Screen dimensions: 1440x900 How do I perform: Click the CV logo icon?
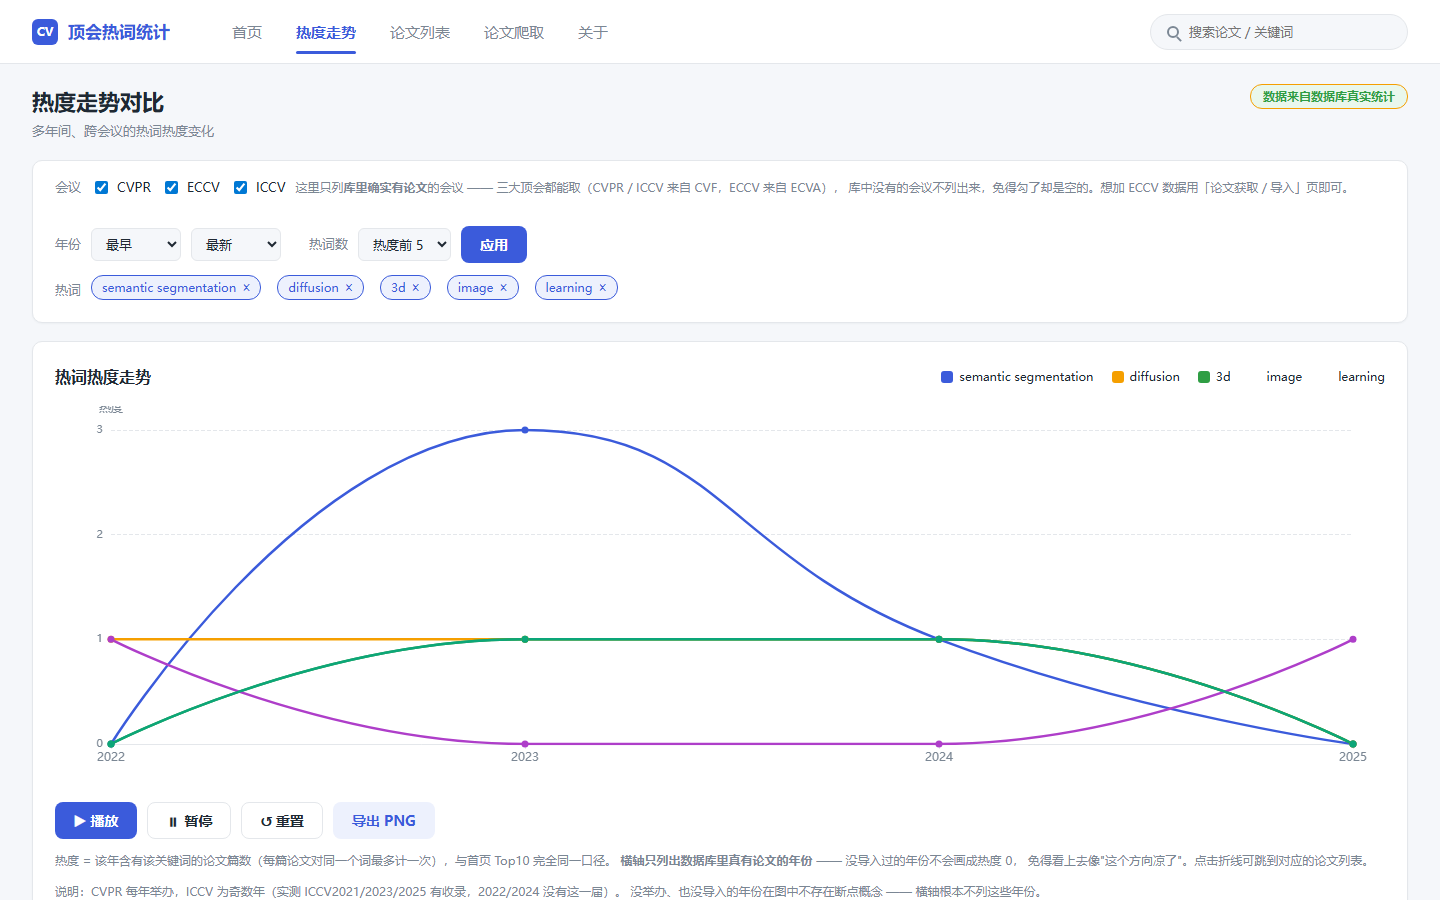[x=45, y=32]
